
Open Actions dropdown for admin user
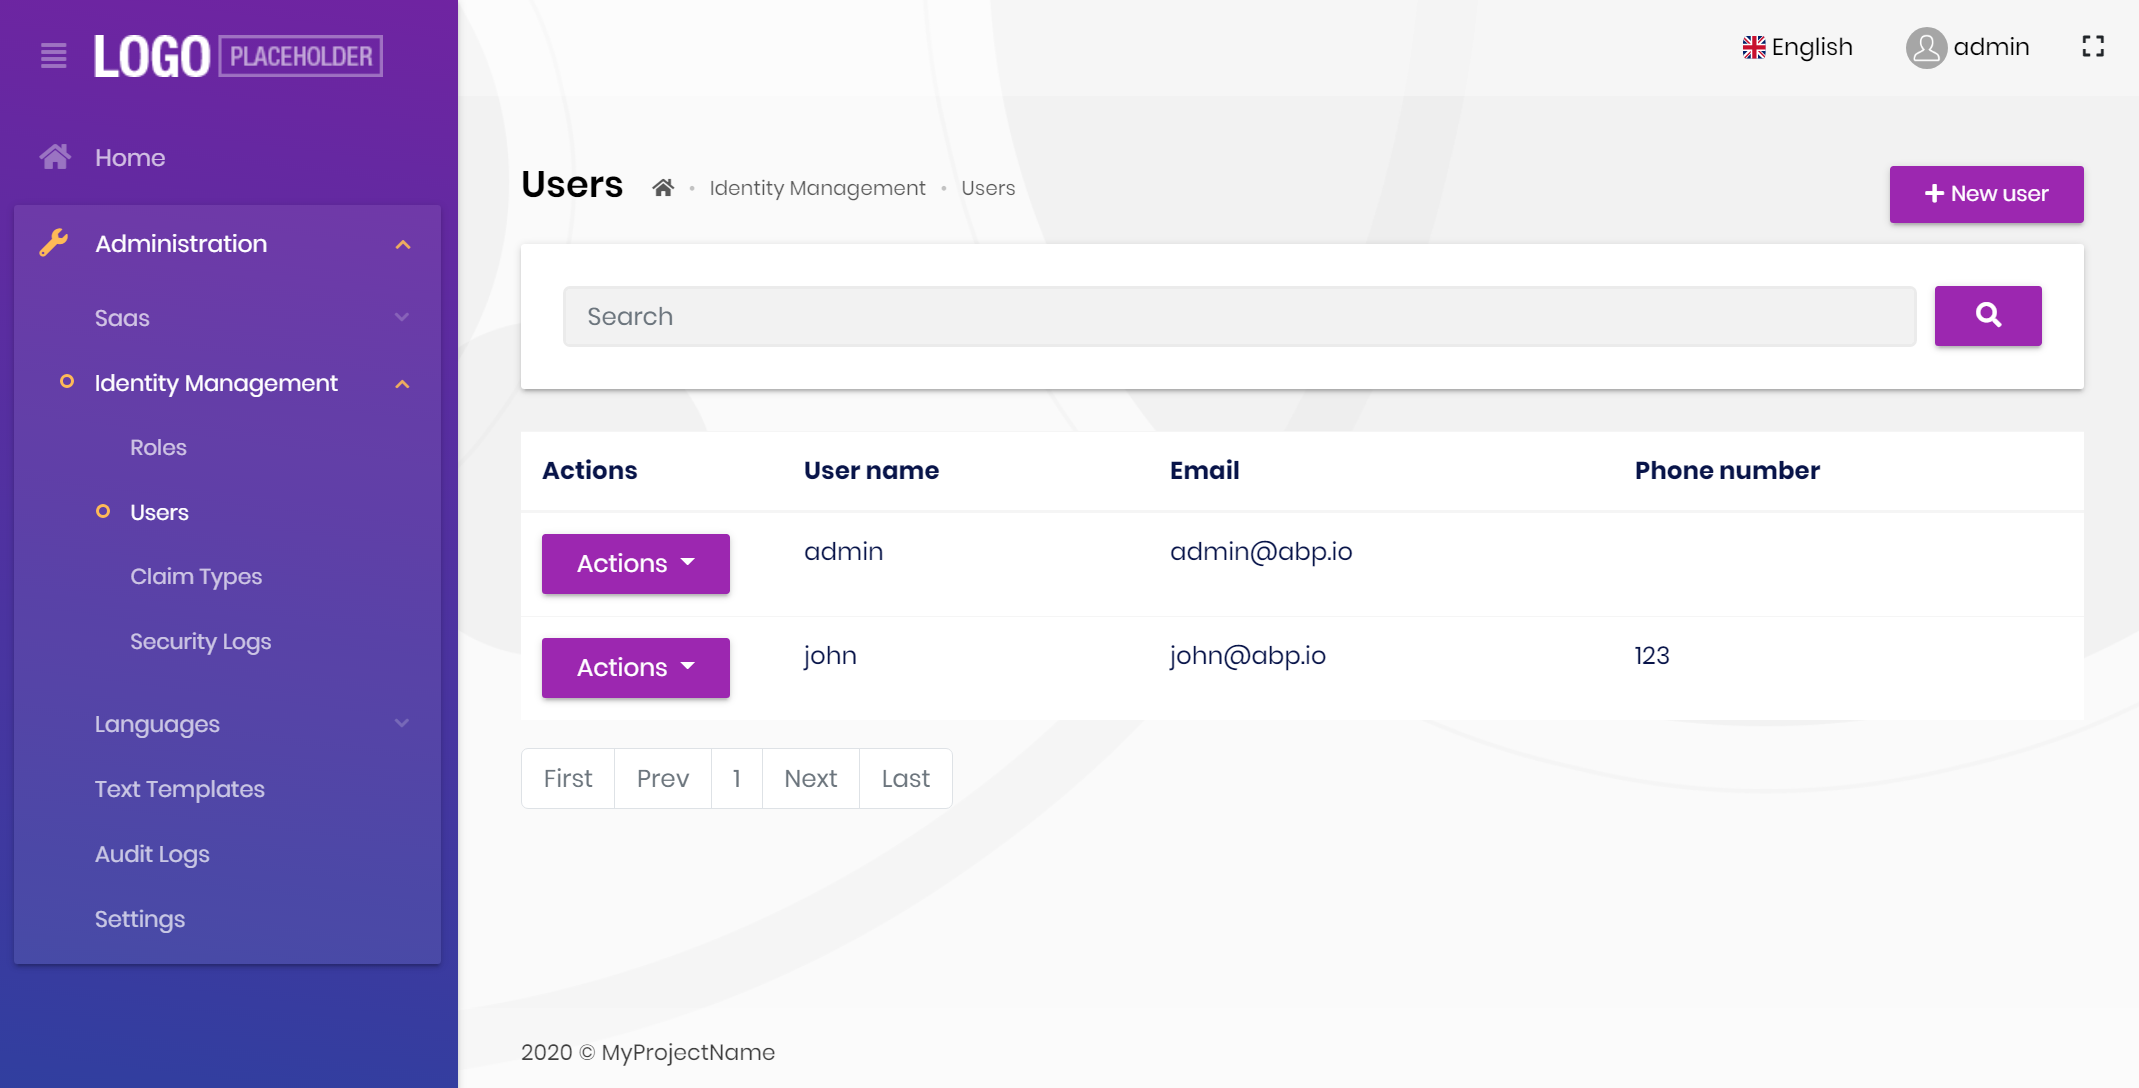tap(635, 563)
